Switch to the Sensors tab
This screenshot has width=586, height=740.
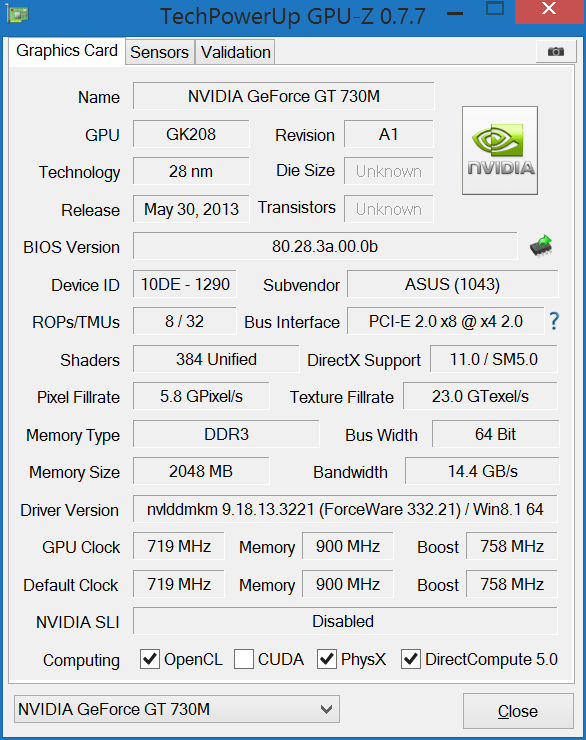(x=159, y=52)
